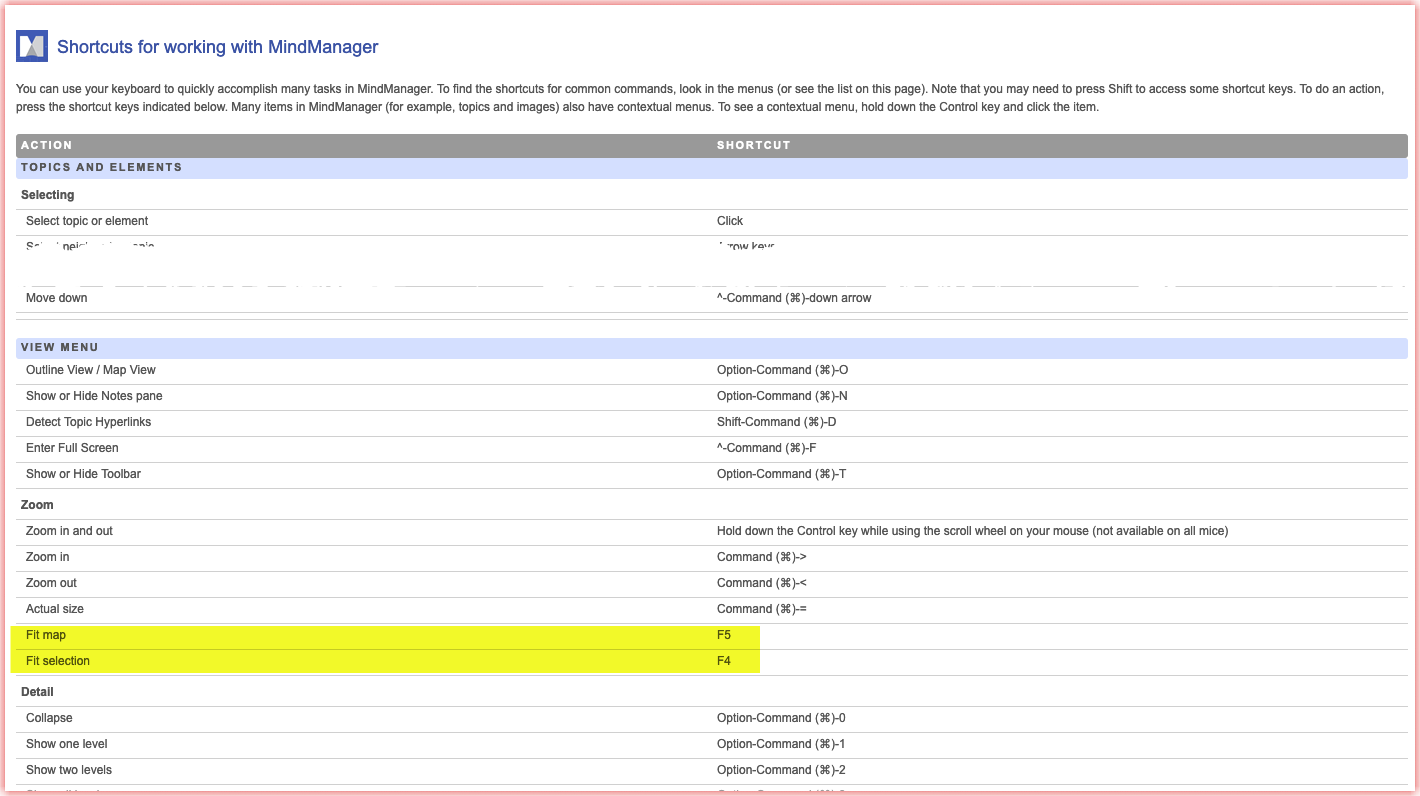1420x796 pixels.
Task: Click the "F4" shortcut value
Action: 724,661
